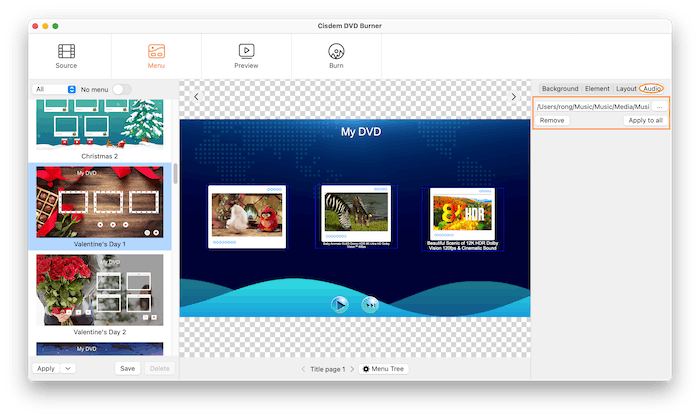
Task: Click the Apply to all button
Action: click(x=645, y=120)
